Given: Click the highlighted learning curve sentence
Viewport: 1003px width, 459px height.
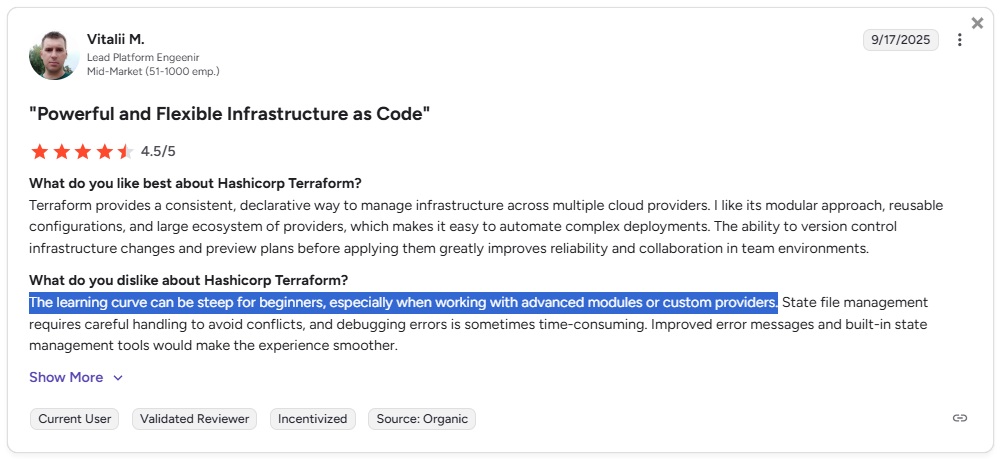Looking at the screenshot, I should click(403, 302).
